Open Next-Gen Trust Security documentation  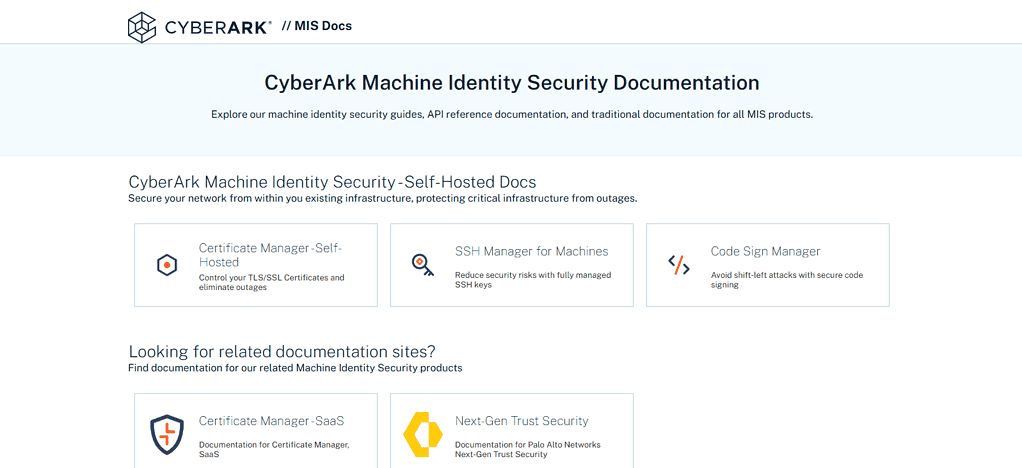pos(521,421)
